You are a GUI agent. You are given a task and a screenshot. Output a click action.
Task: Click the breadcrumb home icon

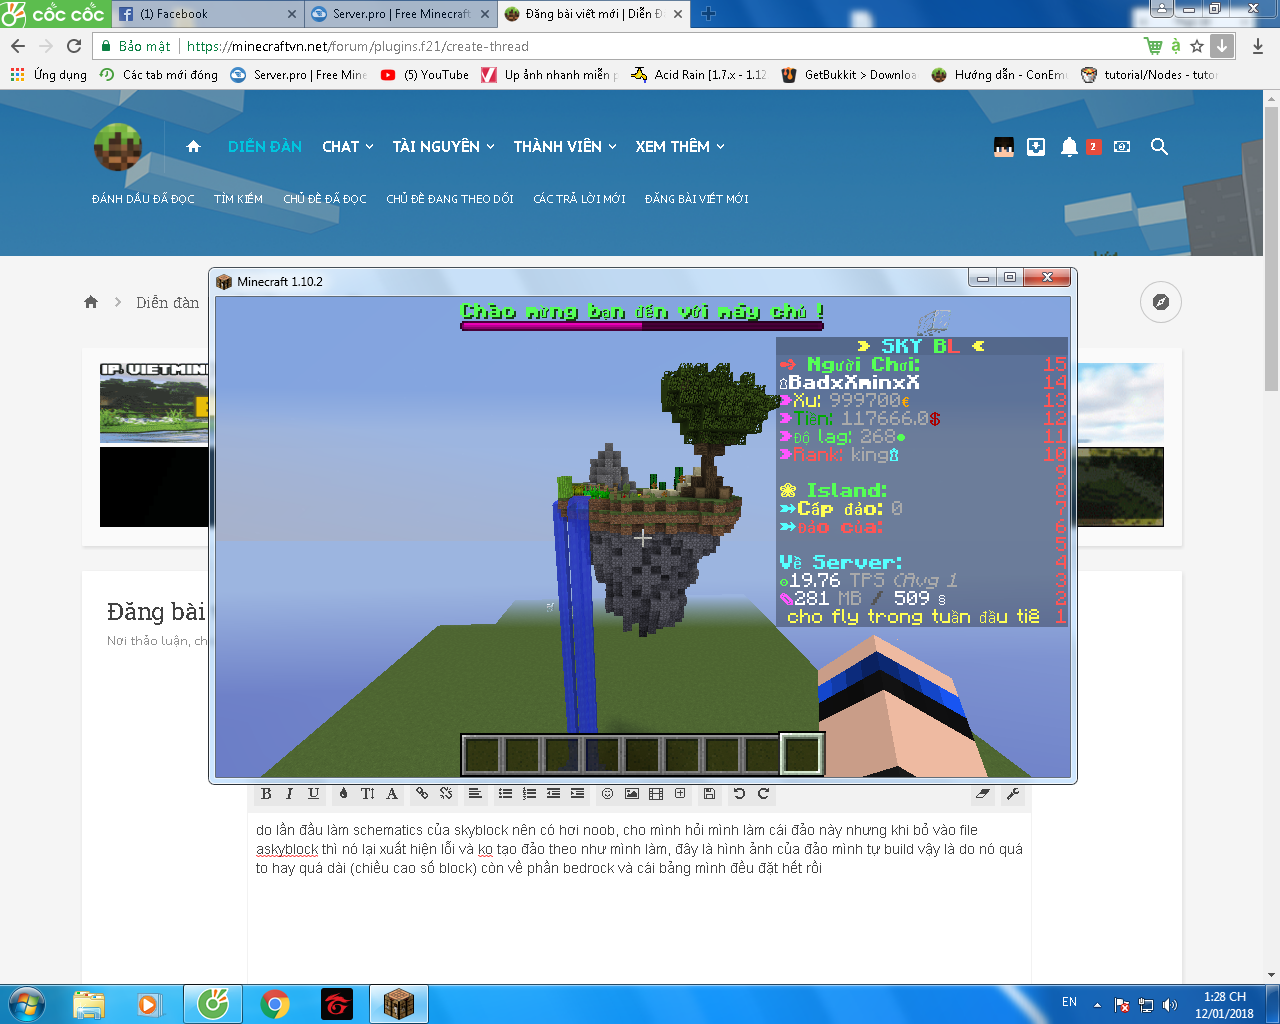pyautogui.click(x=91, y=302)
